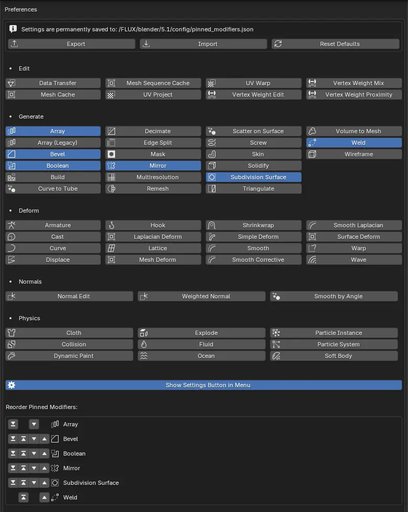This screenshot has height=512, width=408.
Task: Pin the Shrinkwrap modifier
Action: pyautogui.click(x=254, y=225)
